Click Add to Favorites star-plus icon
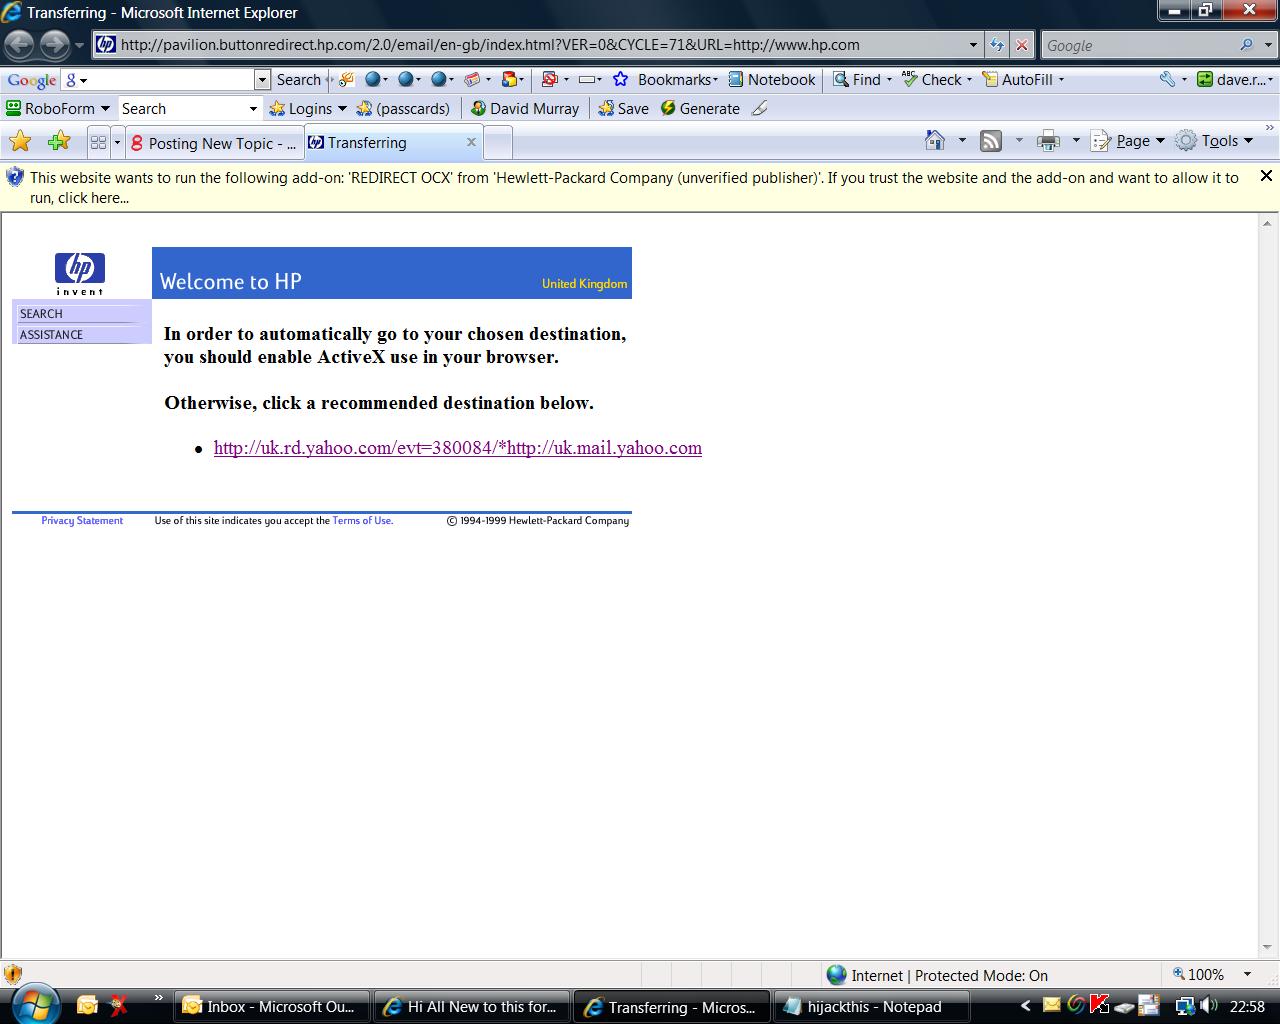The width and height of the screenshot is (1280, 1024). point(59,142)
